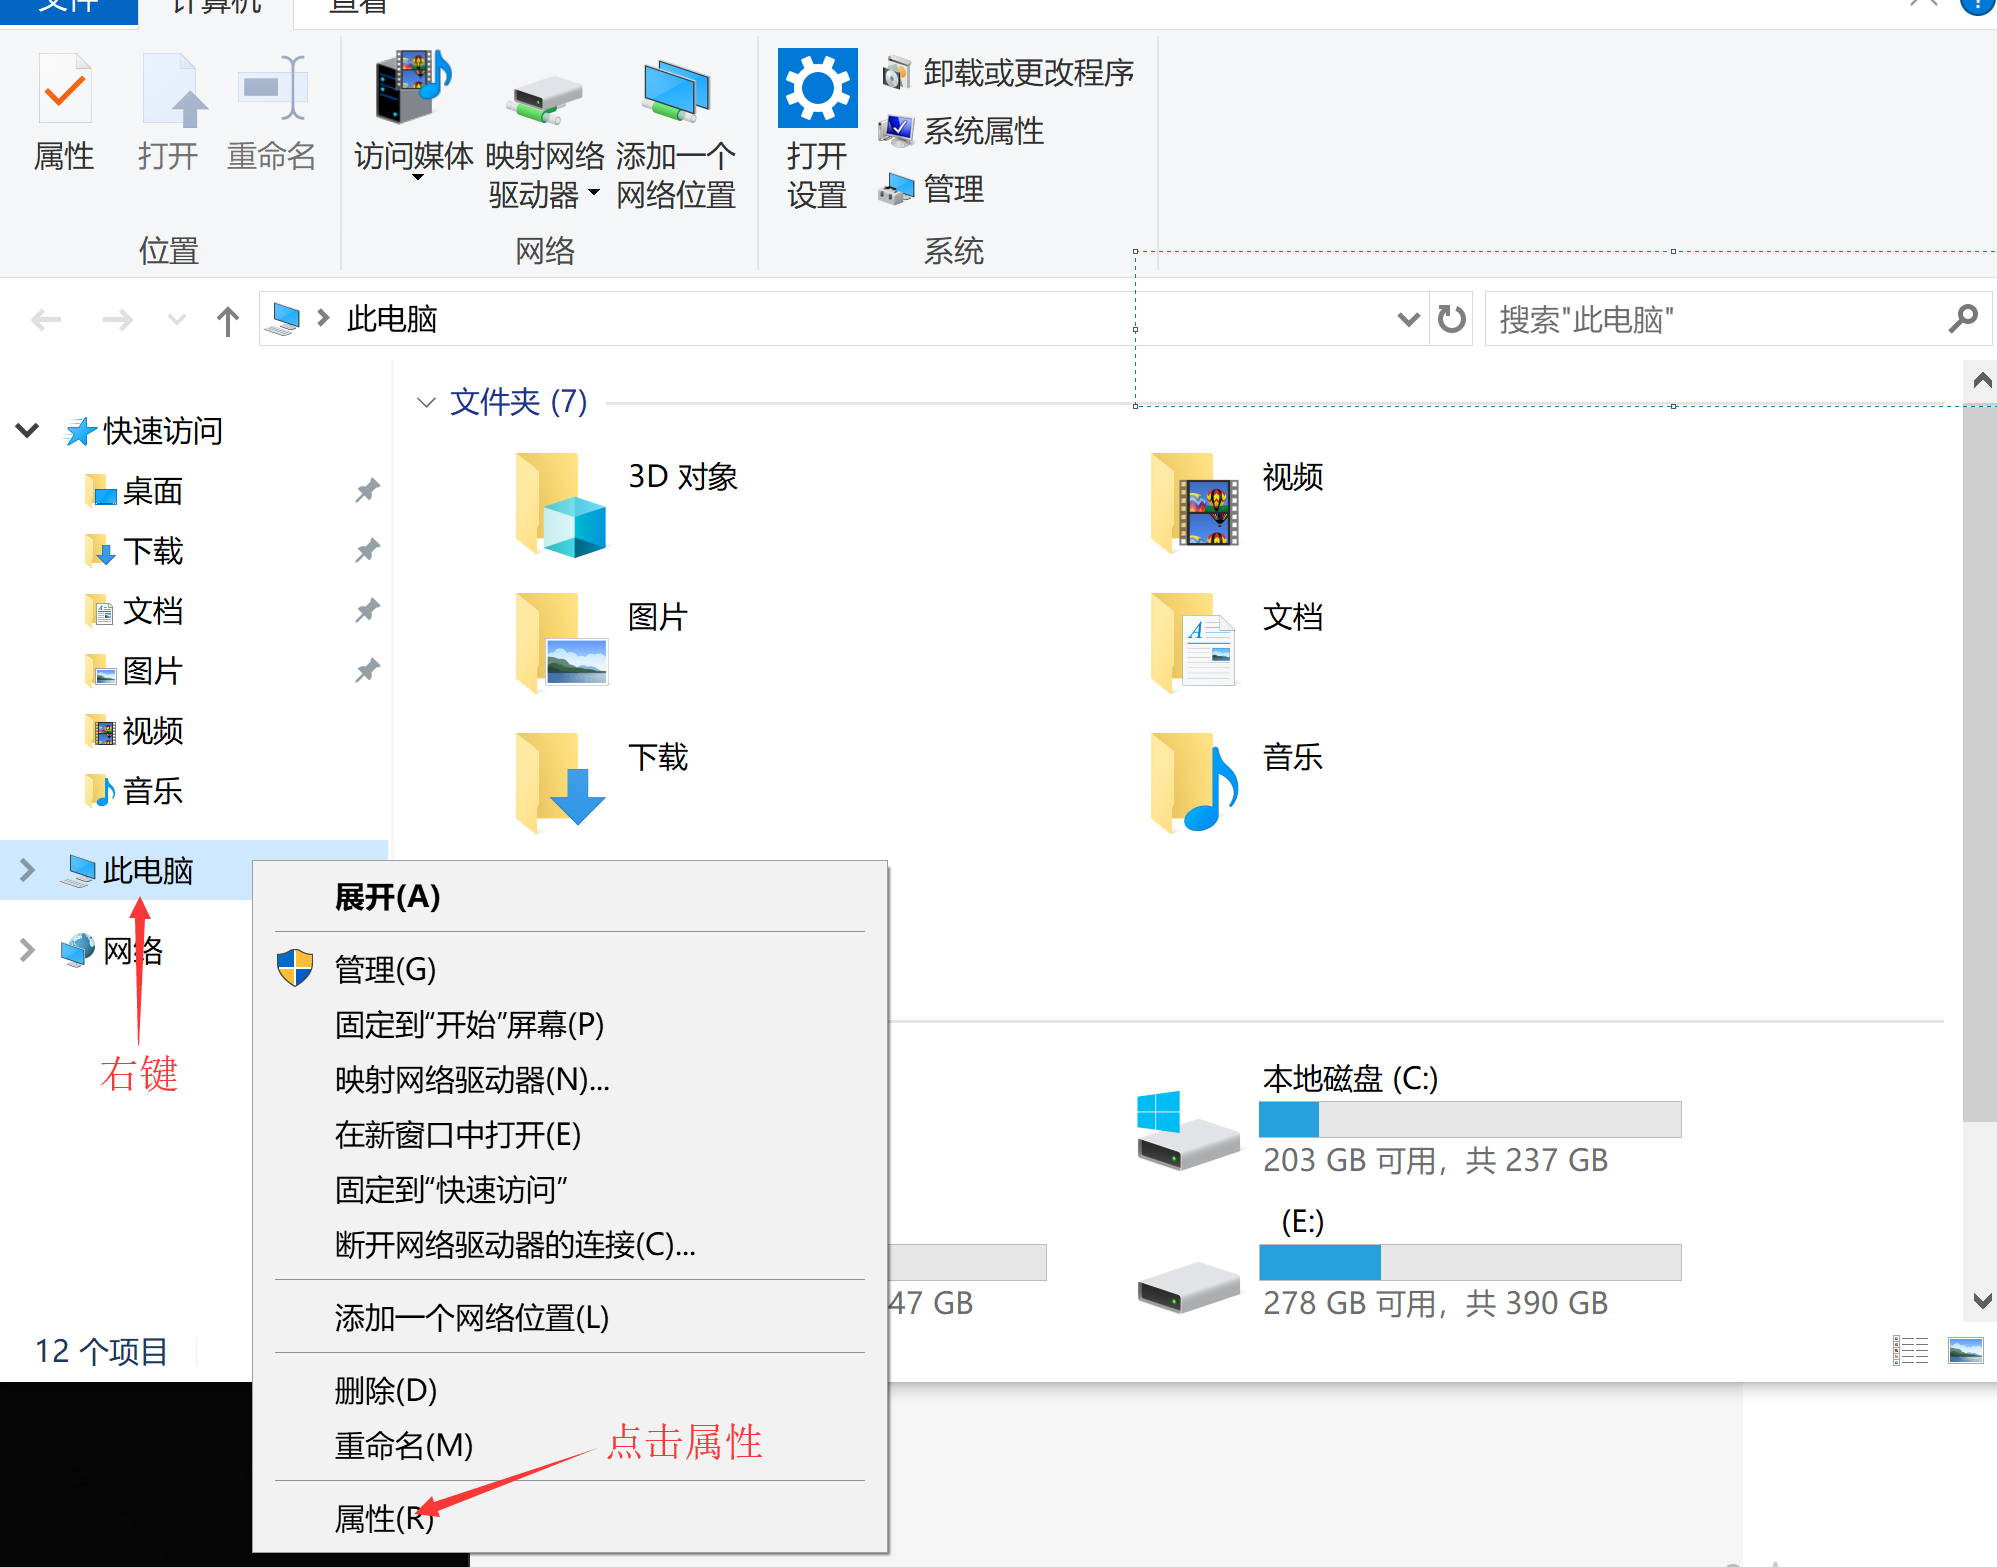Click the refresh icon beside address bar
Image resolution: width=1997 pixels, height=1567 pixels.
click(x=1450, y=318)
